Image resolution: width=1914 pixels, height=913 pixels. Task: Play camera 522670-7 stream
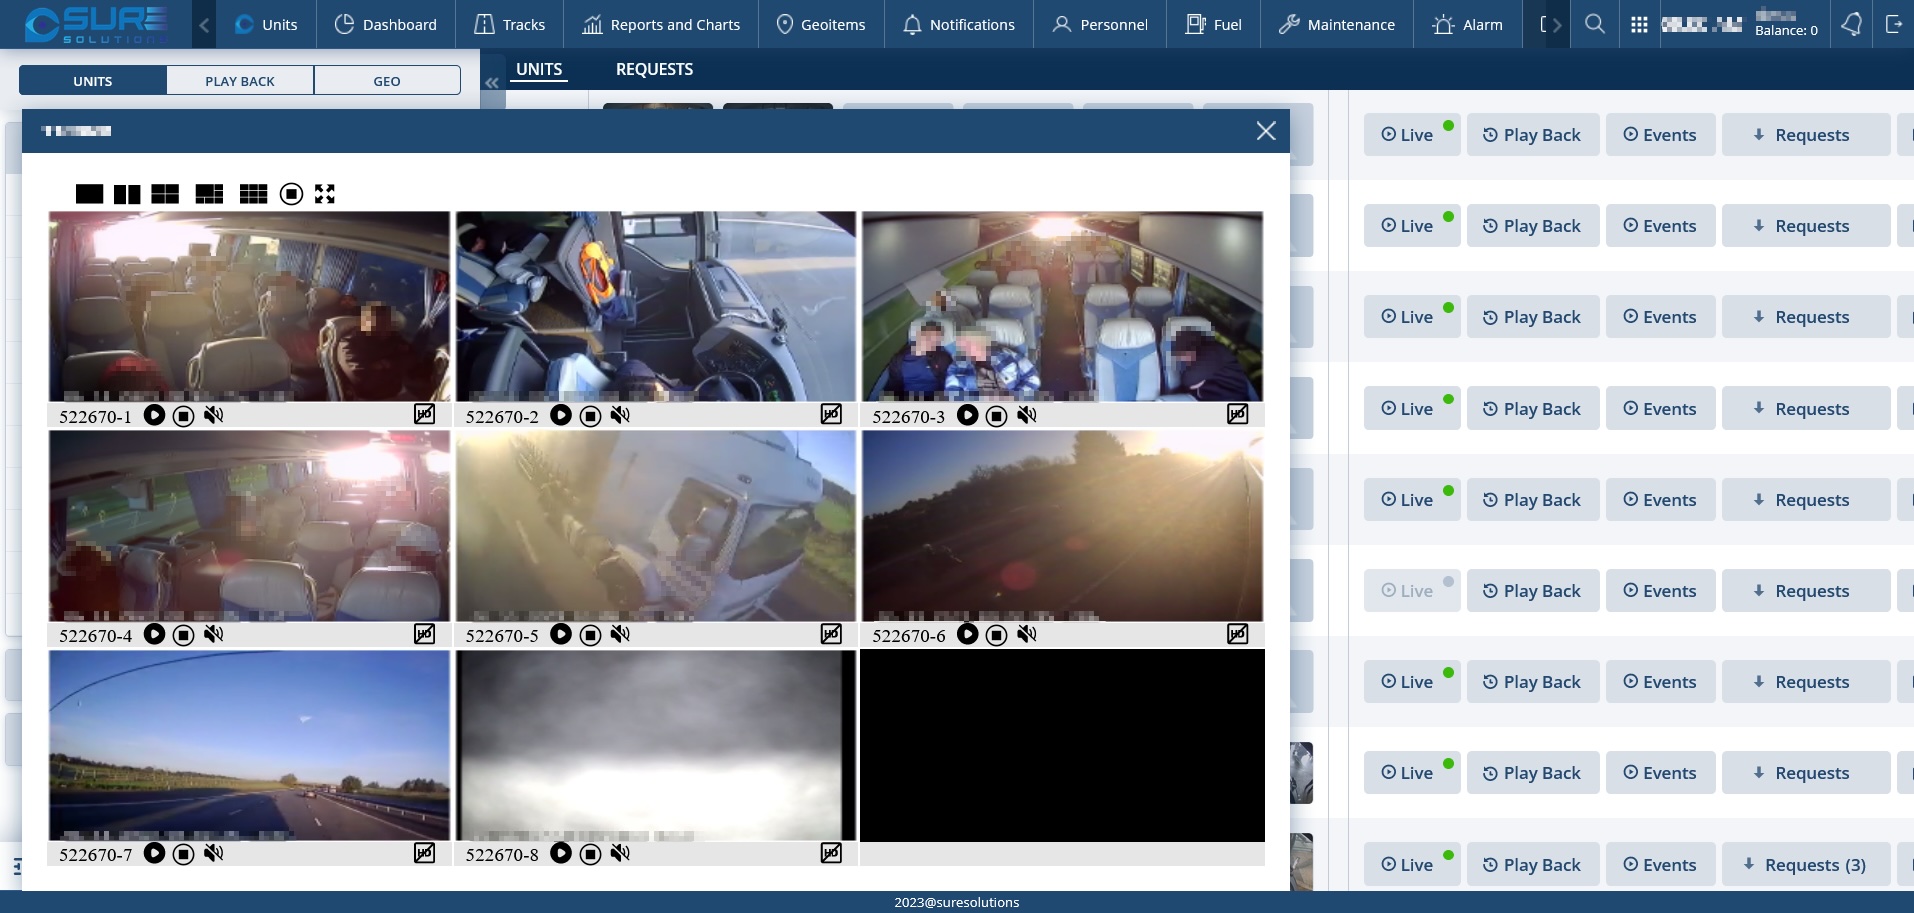coord(154,853)
